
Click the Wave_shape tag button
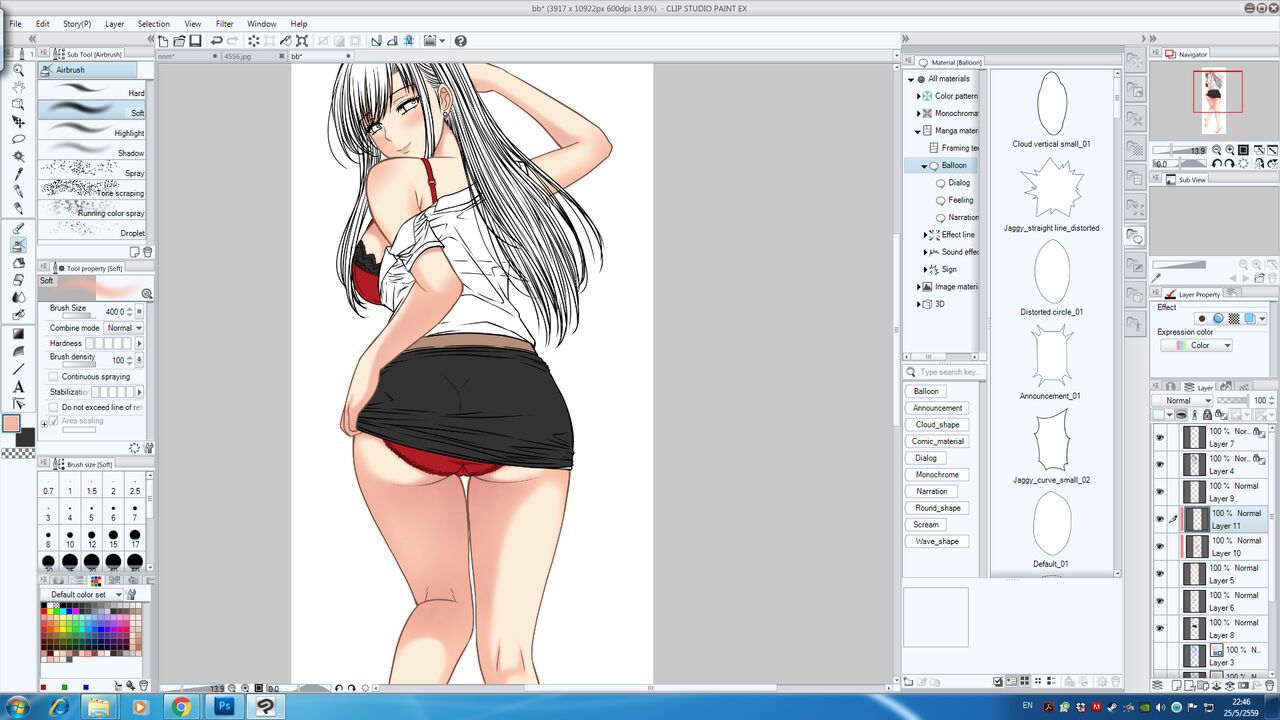pyautogui.click(x=937, y=541)
